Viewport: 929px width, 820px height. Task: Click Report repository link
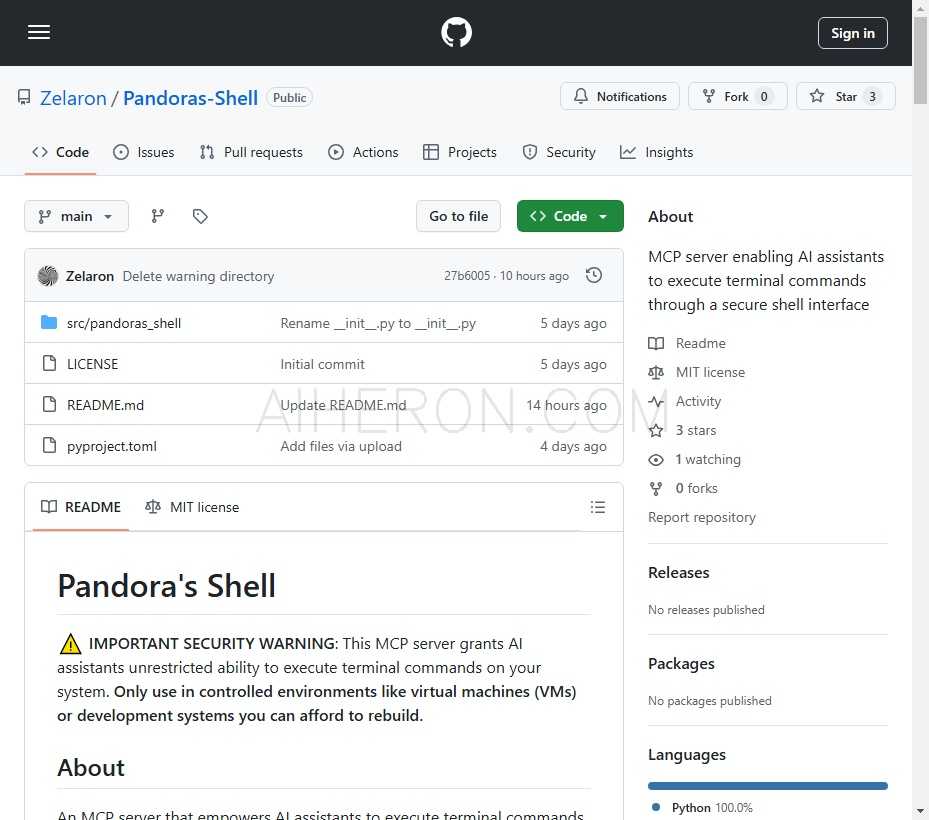click(702, 518)
